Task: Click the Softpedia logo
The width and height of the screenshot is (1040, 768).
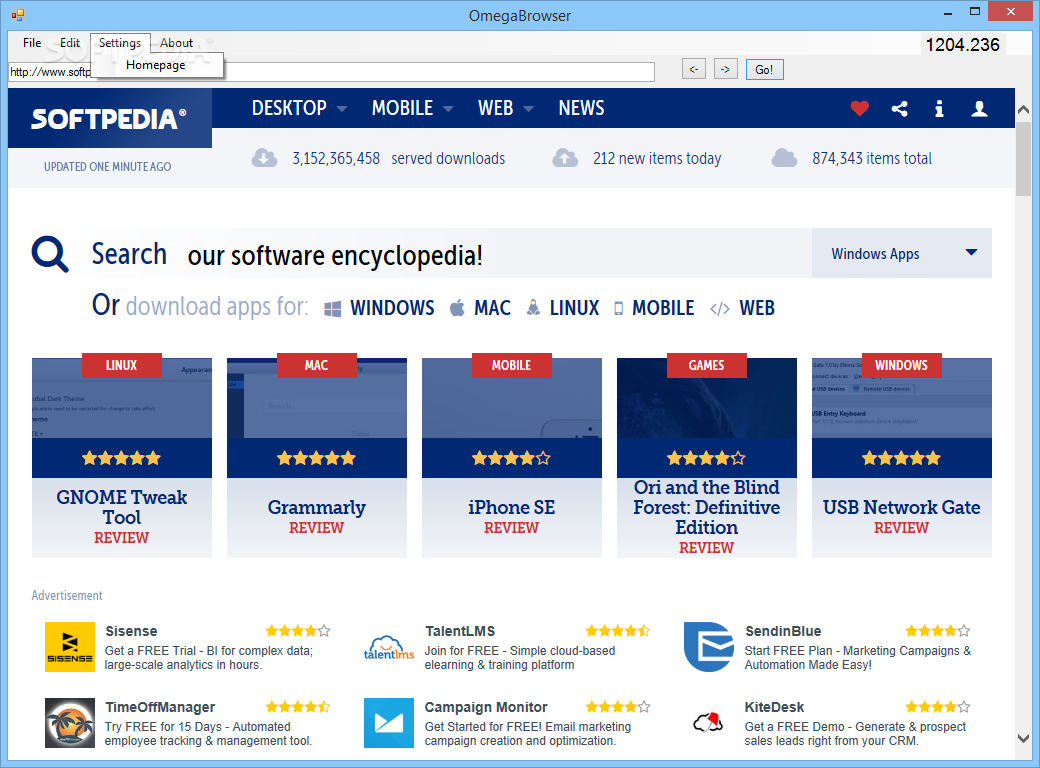Action: (109, 119)
